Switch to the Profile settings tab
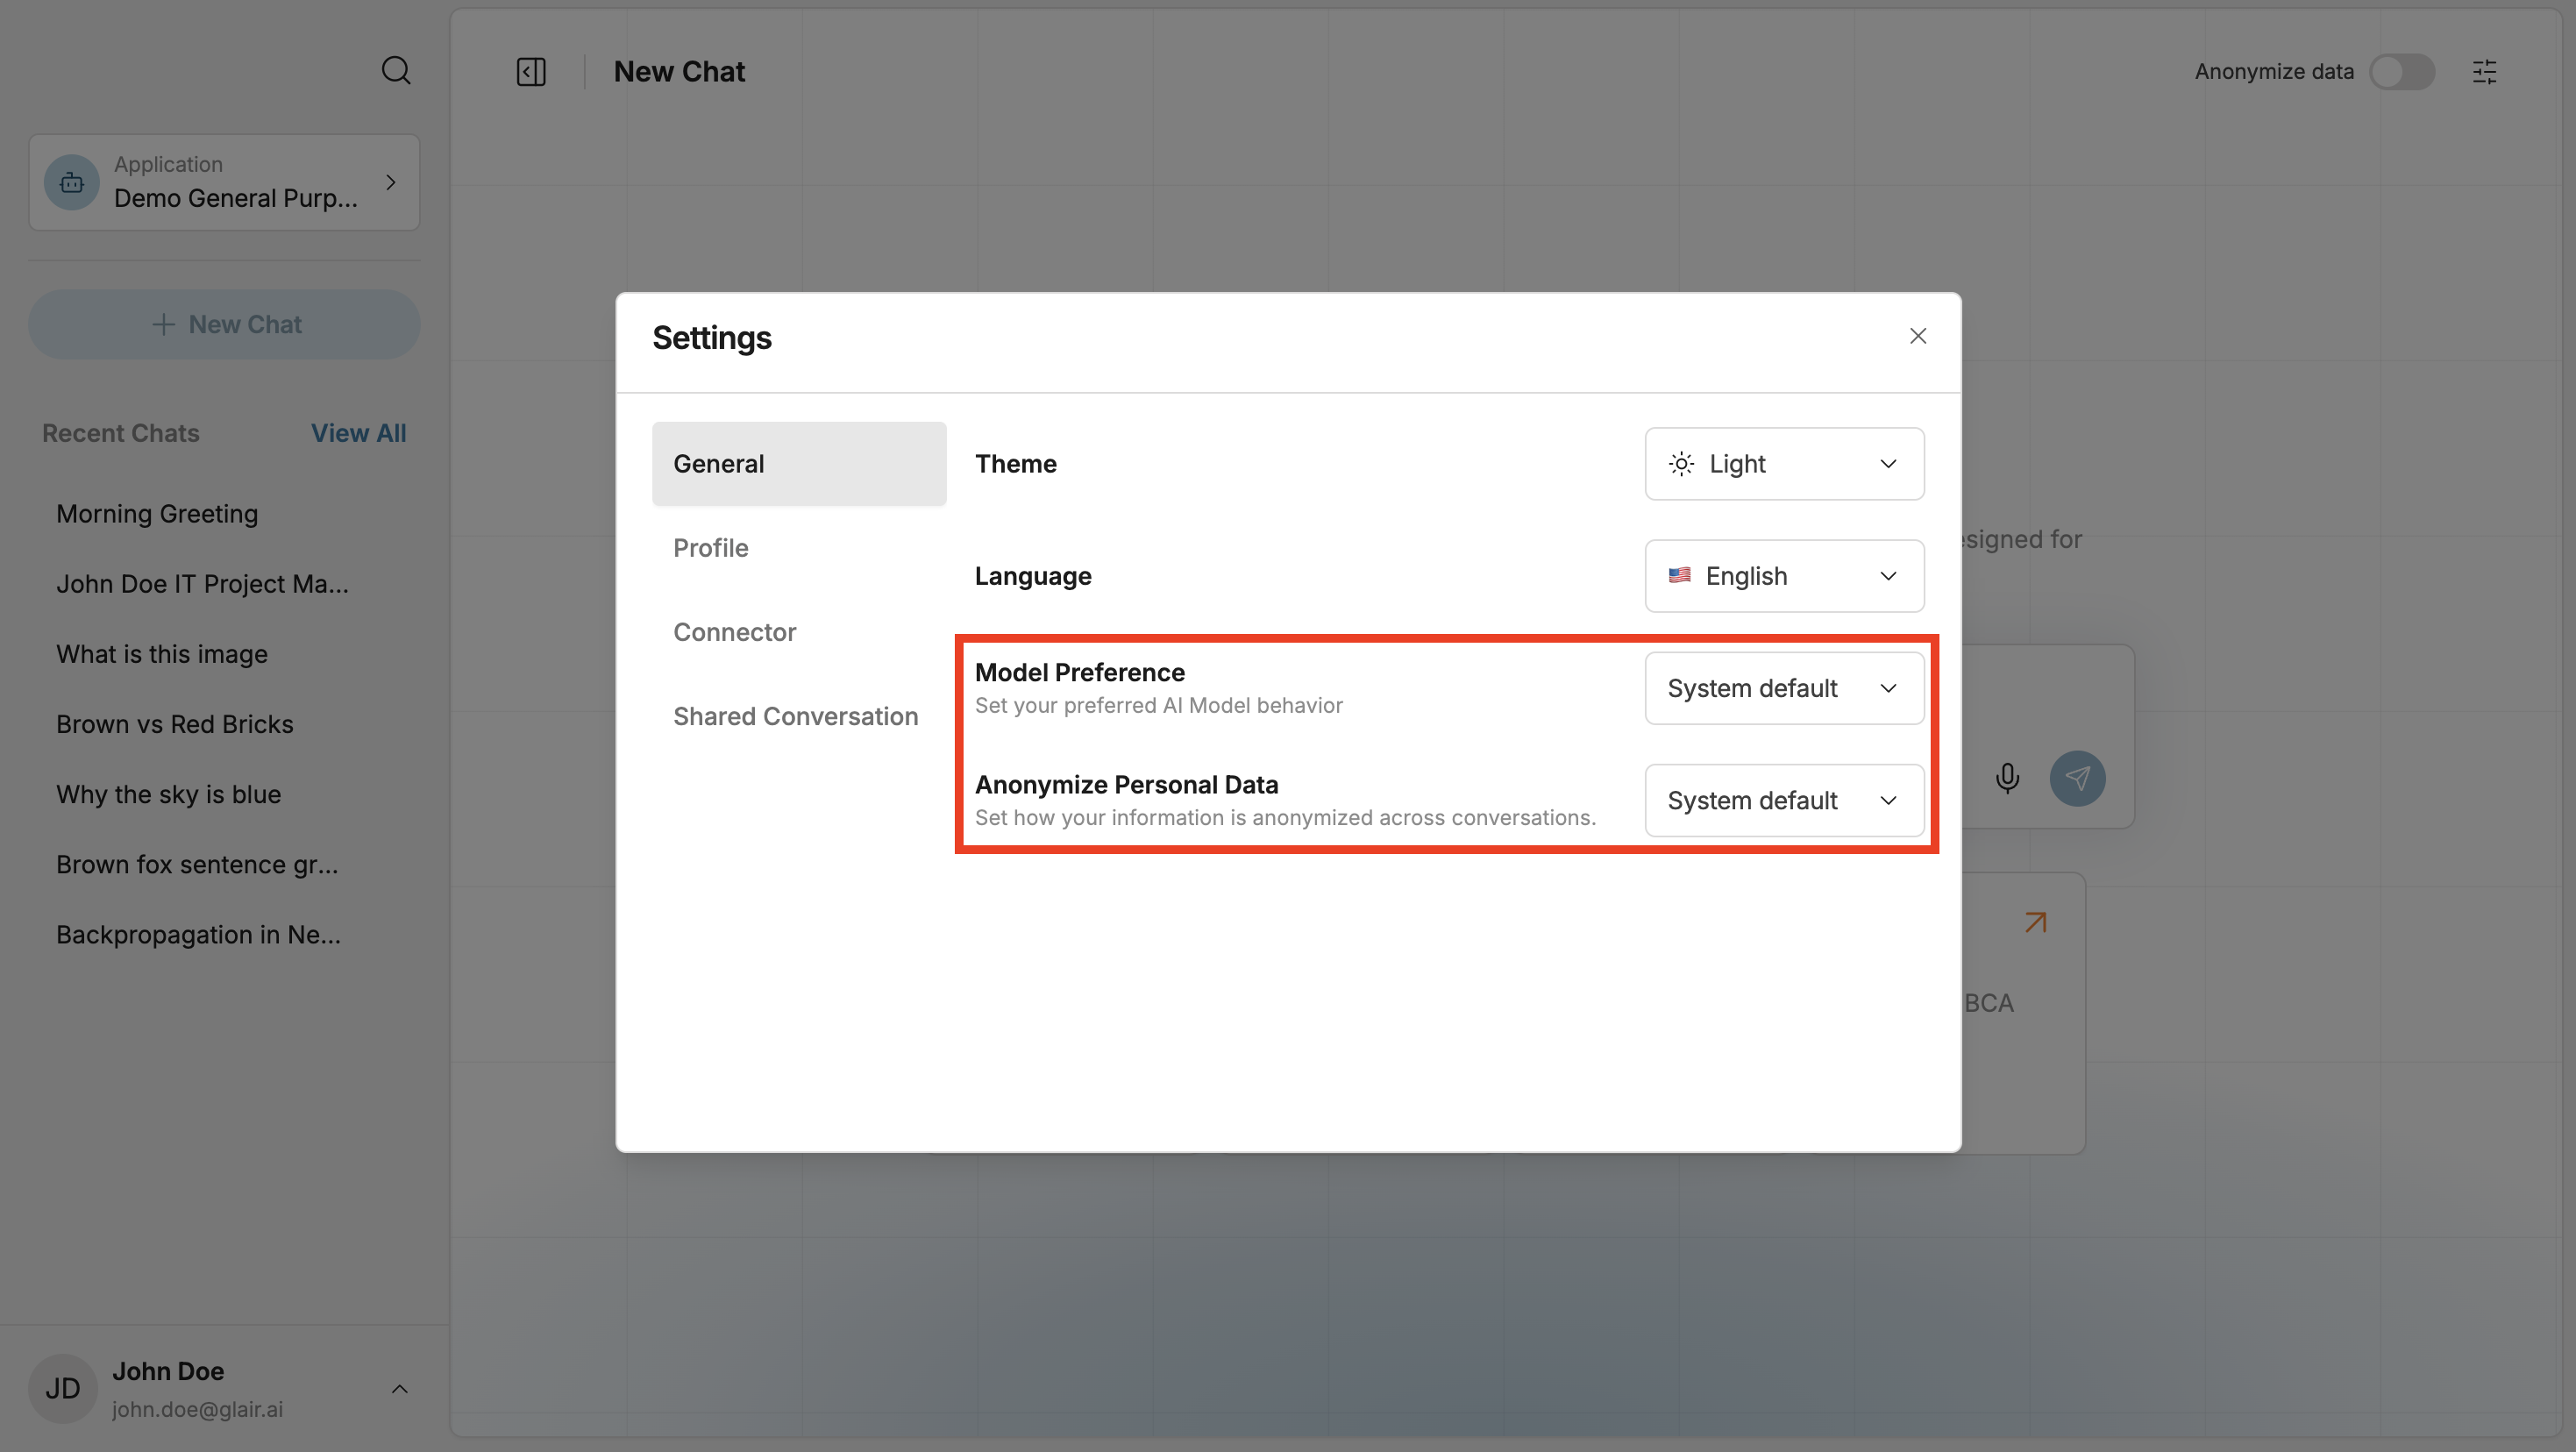The width and height of the screenshot is (2576, 1452). (x=710, y=548)
